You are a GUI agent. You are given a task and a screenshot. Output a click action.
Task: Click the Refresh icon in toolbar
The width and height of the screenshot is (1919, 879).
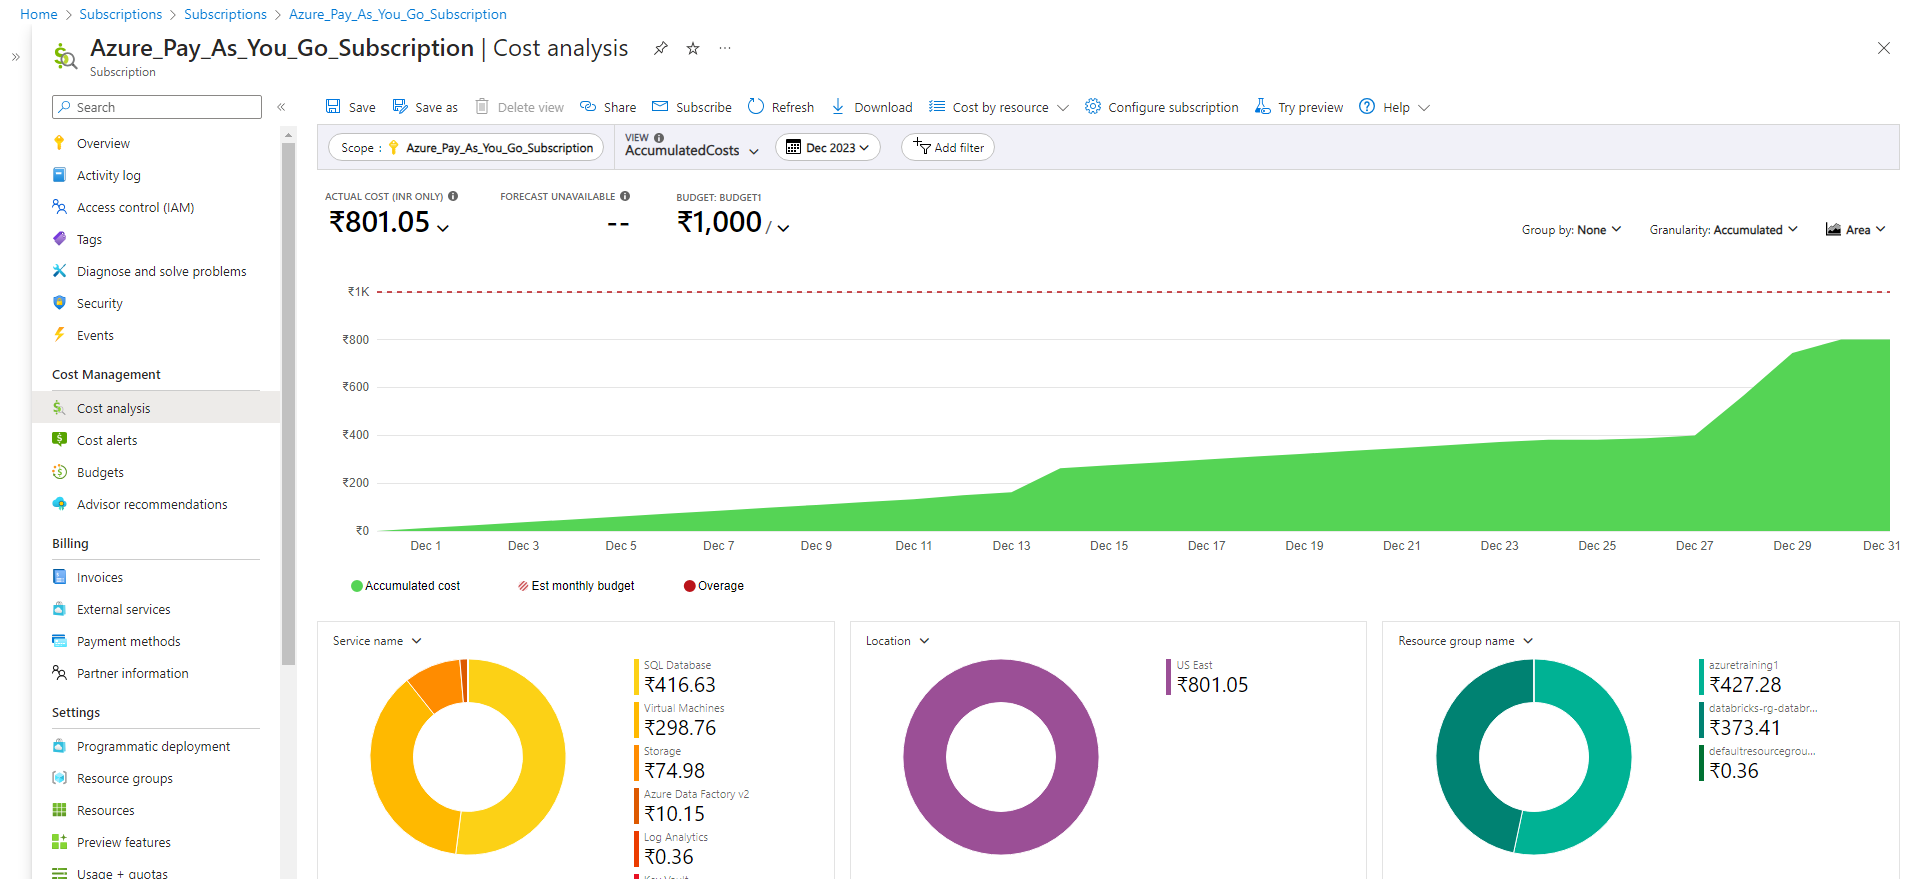[x=756, y=106]
